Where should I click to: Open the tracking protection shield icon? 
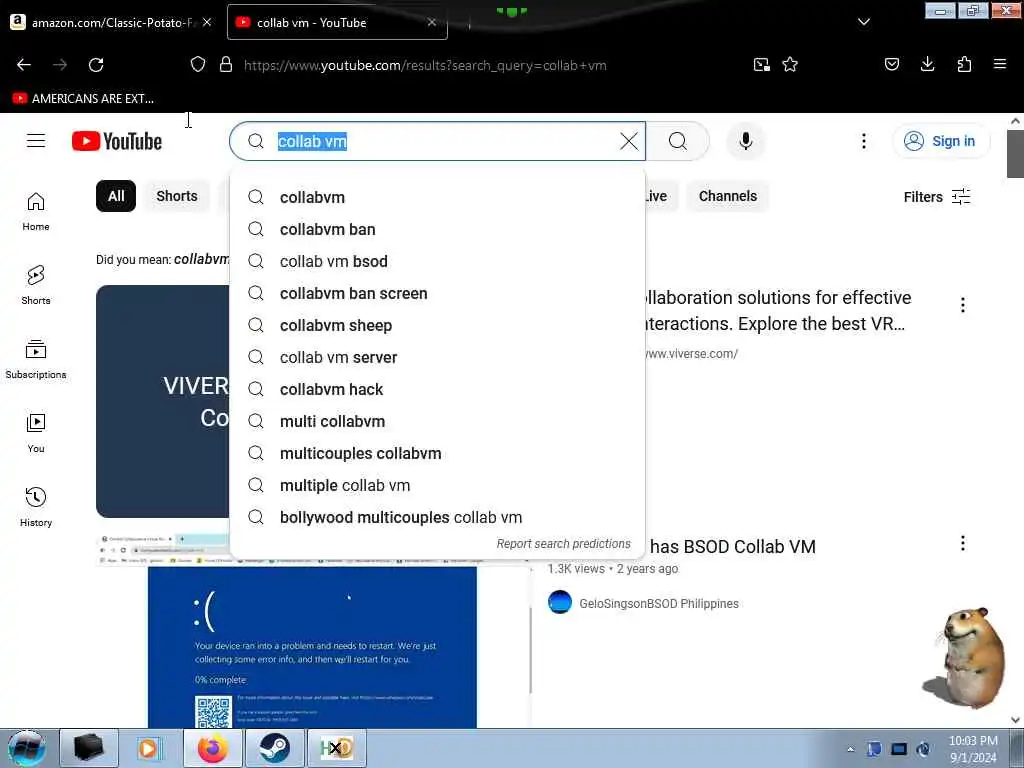pos(197,65)
